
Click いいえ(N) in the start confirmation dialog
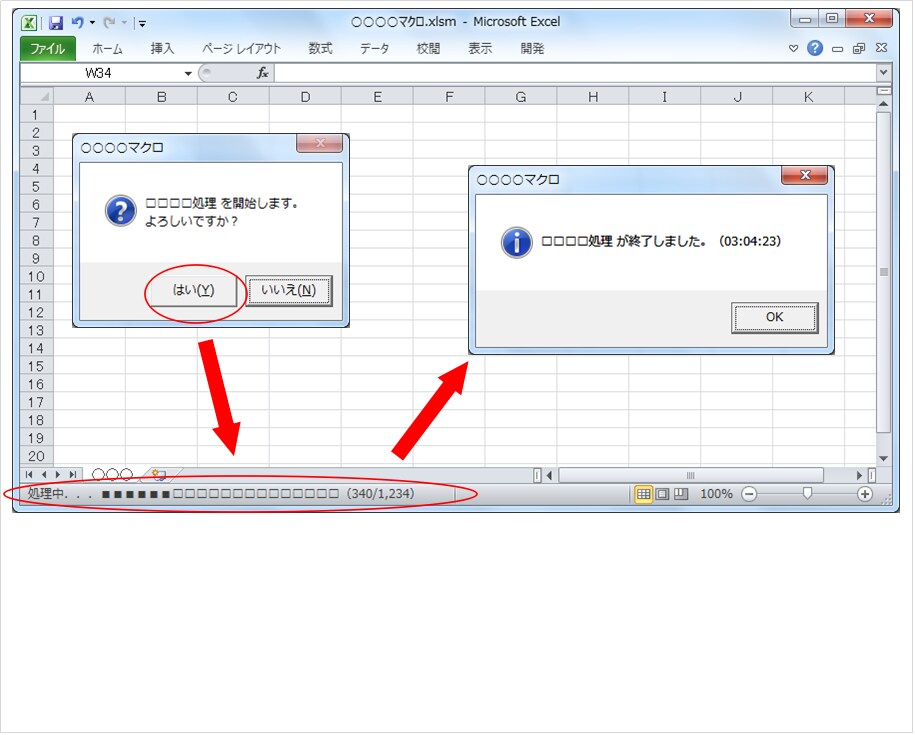pyautogui.click(x=289, y=290)
